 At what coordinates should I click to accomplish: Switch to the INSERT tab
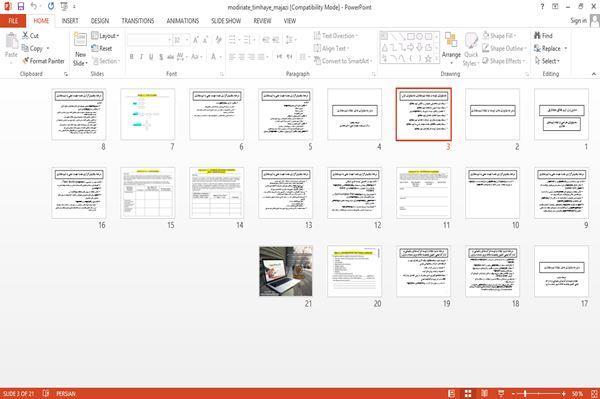coord(70,21)
